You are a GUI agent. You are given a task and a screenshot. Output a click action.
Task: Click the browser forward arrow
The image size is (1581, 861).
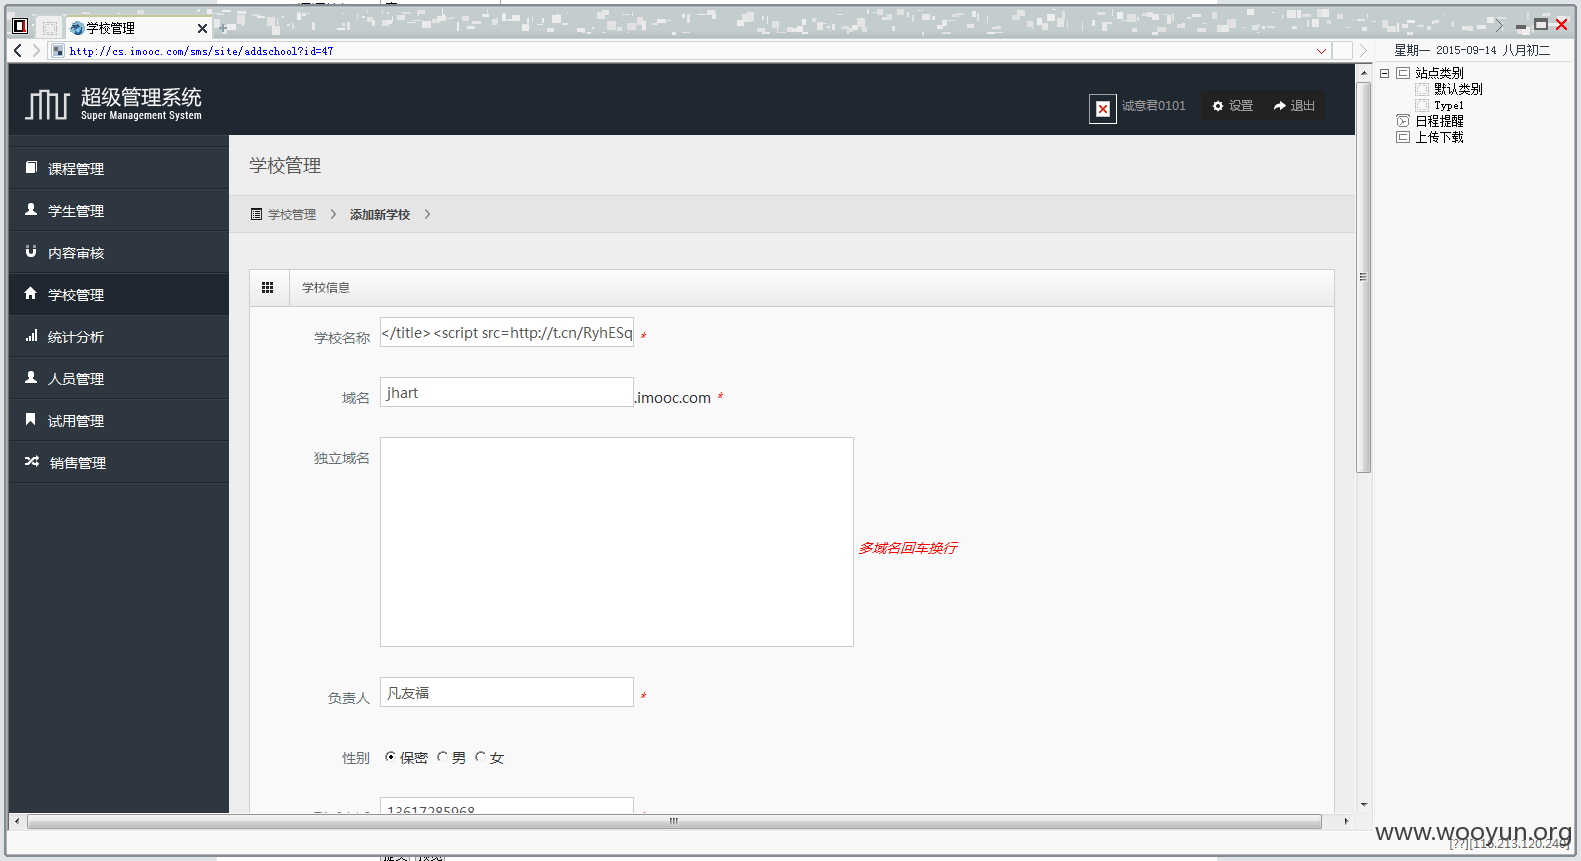coord(37,50)
